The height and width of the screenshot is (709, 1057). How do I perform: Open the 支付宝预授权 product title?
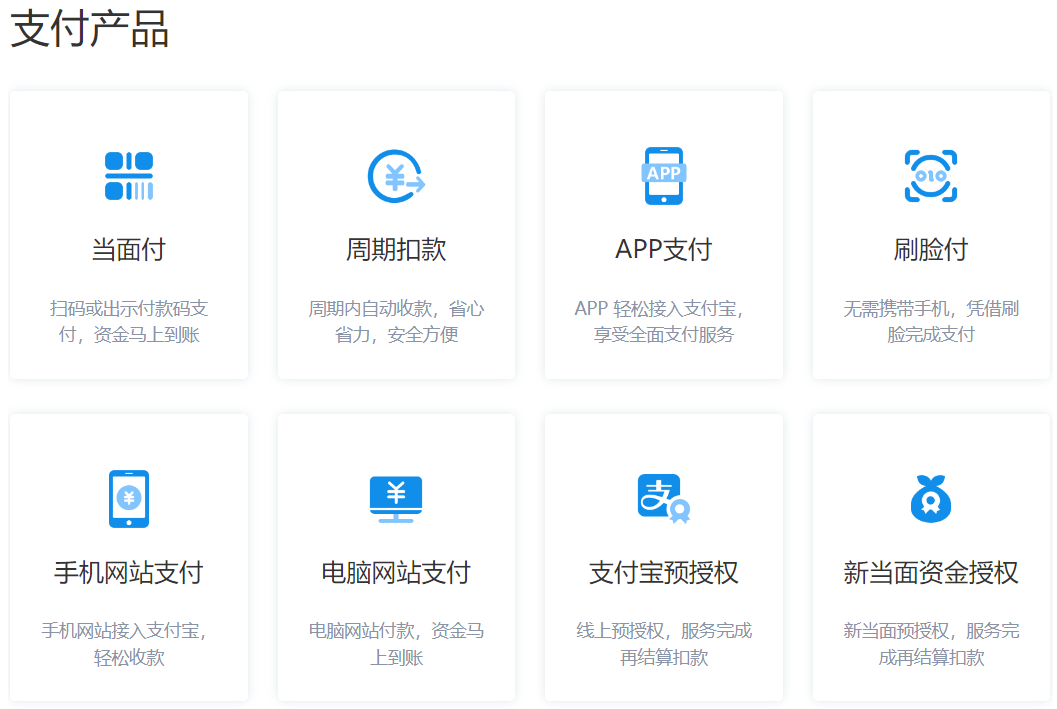click(x=664, y=572)
